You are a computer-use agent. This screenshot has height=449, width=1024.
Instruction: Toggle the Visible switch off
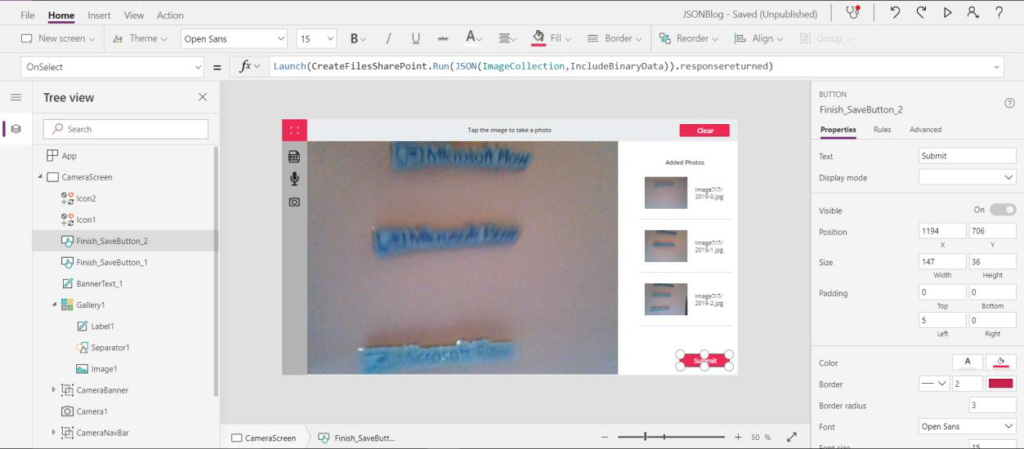coord(1002,210)
